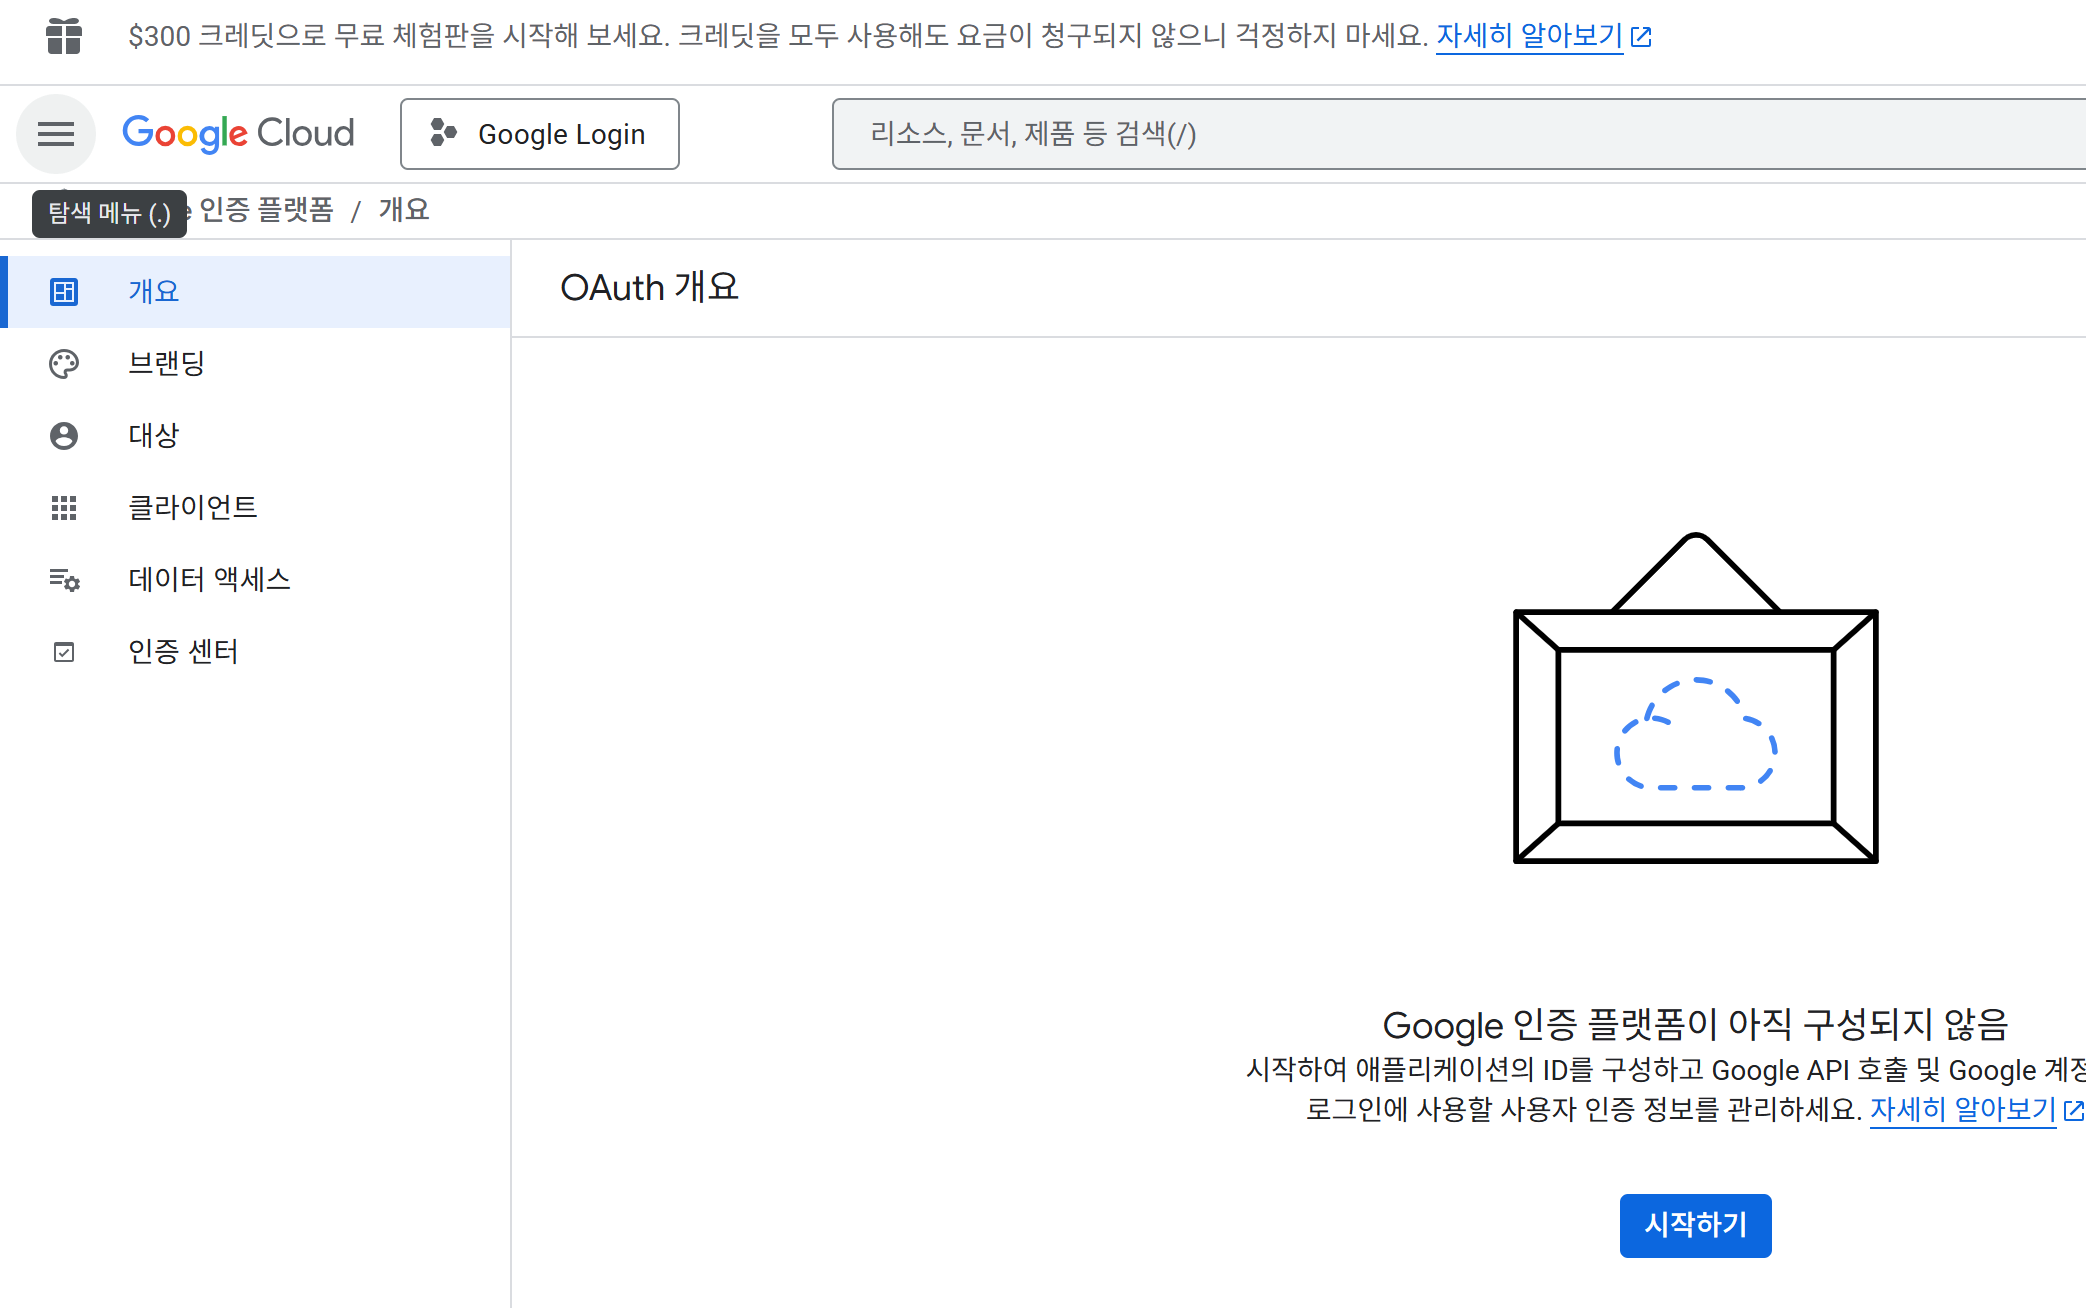This screenshot has height=1308, width=2086.
Task: Click the 시작하기 button
Action: click(x=1695, y=1225)
